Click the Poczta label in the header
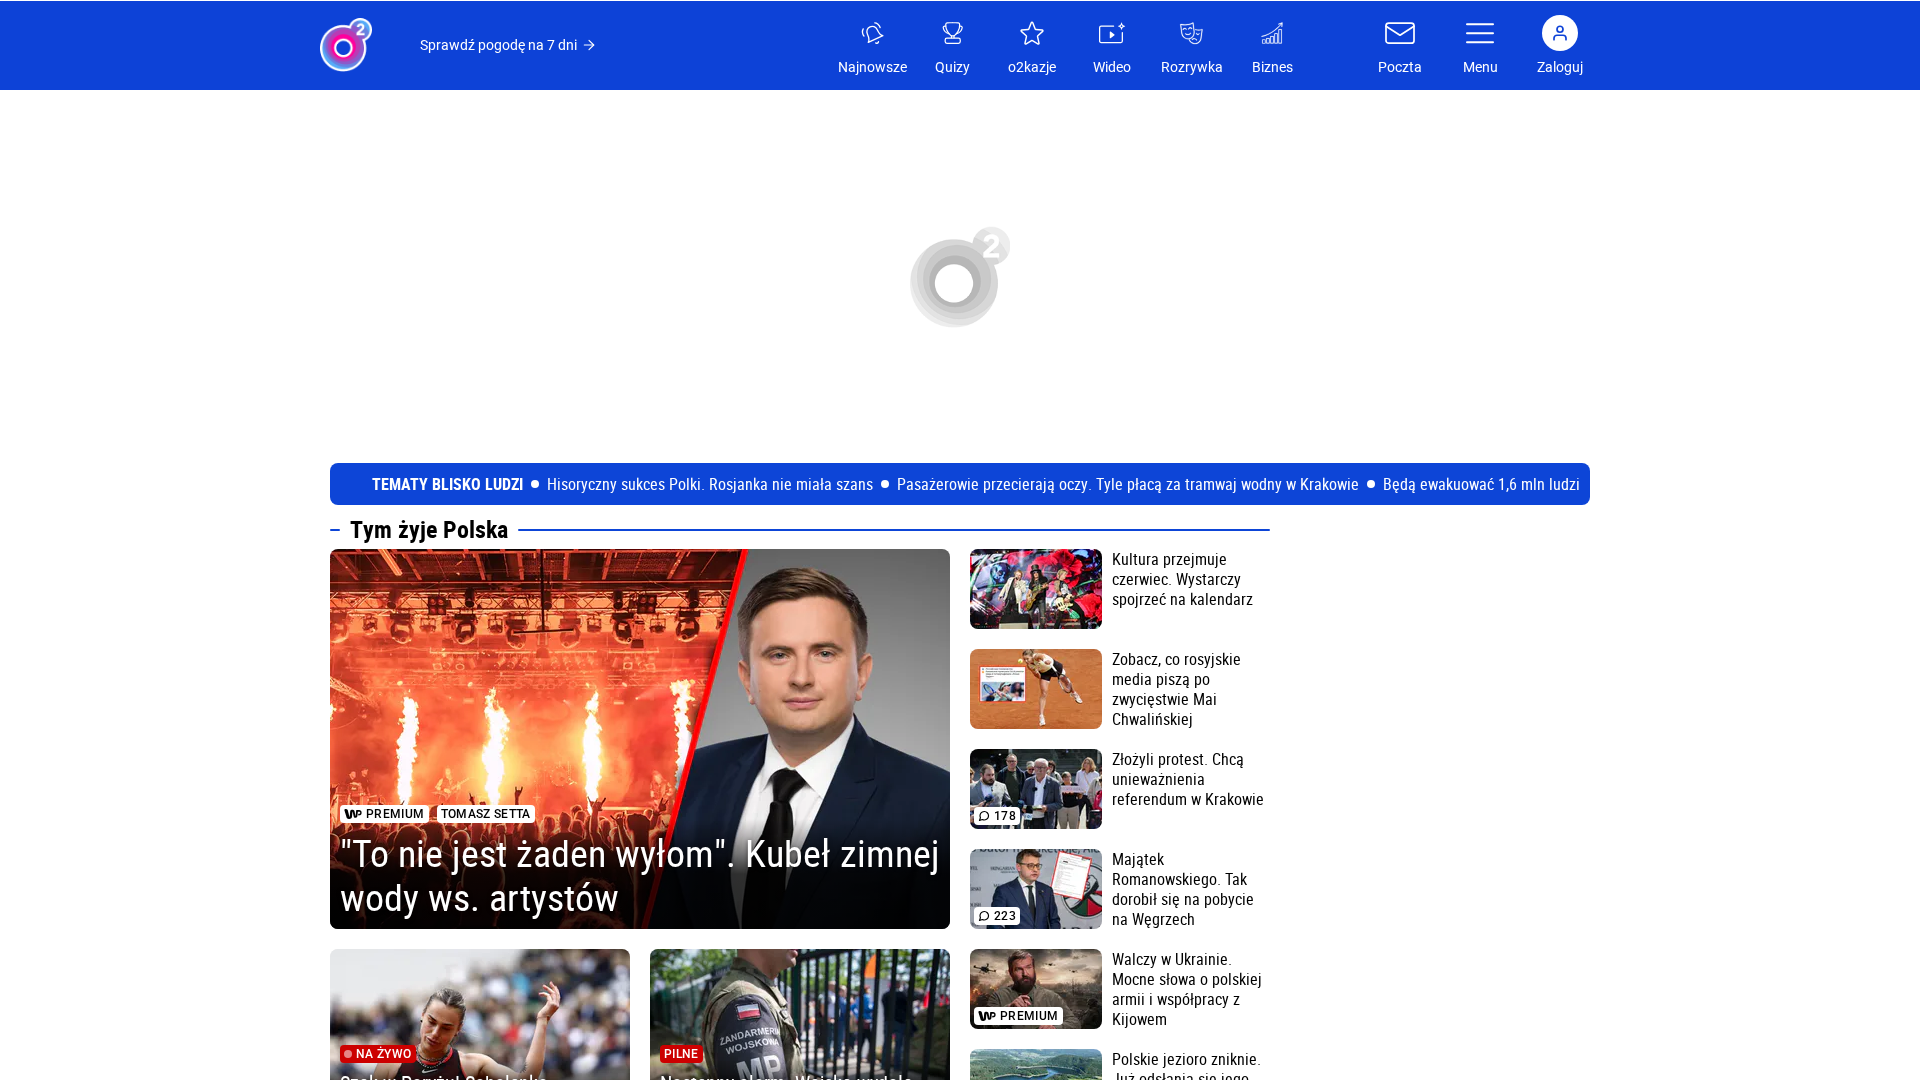This screenshot has height=1080, width=1920. tap(1400, 67)
